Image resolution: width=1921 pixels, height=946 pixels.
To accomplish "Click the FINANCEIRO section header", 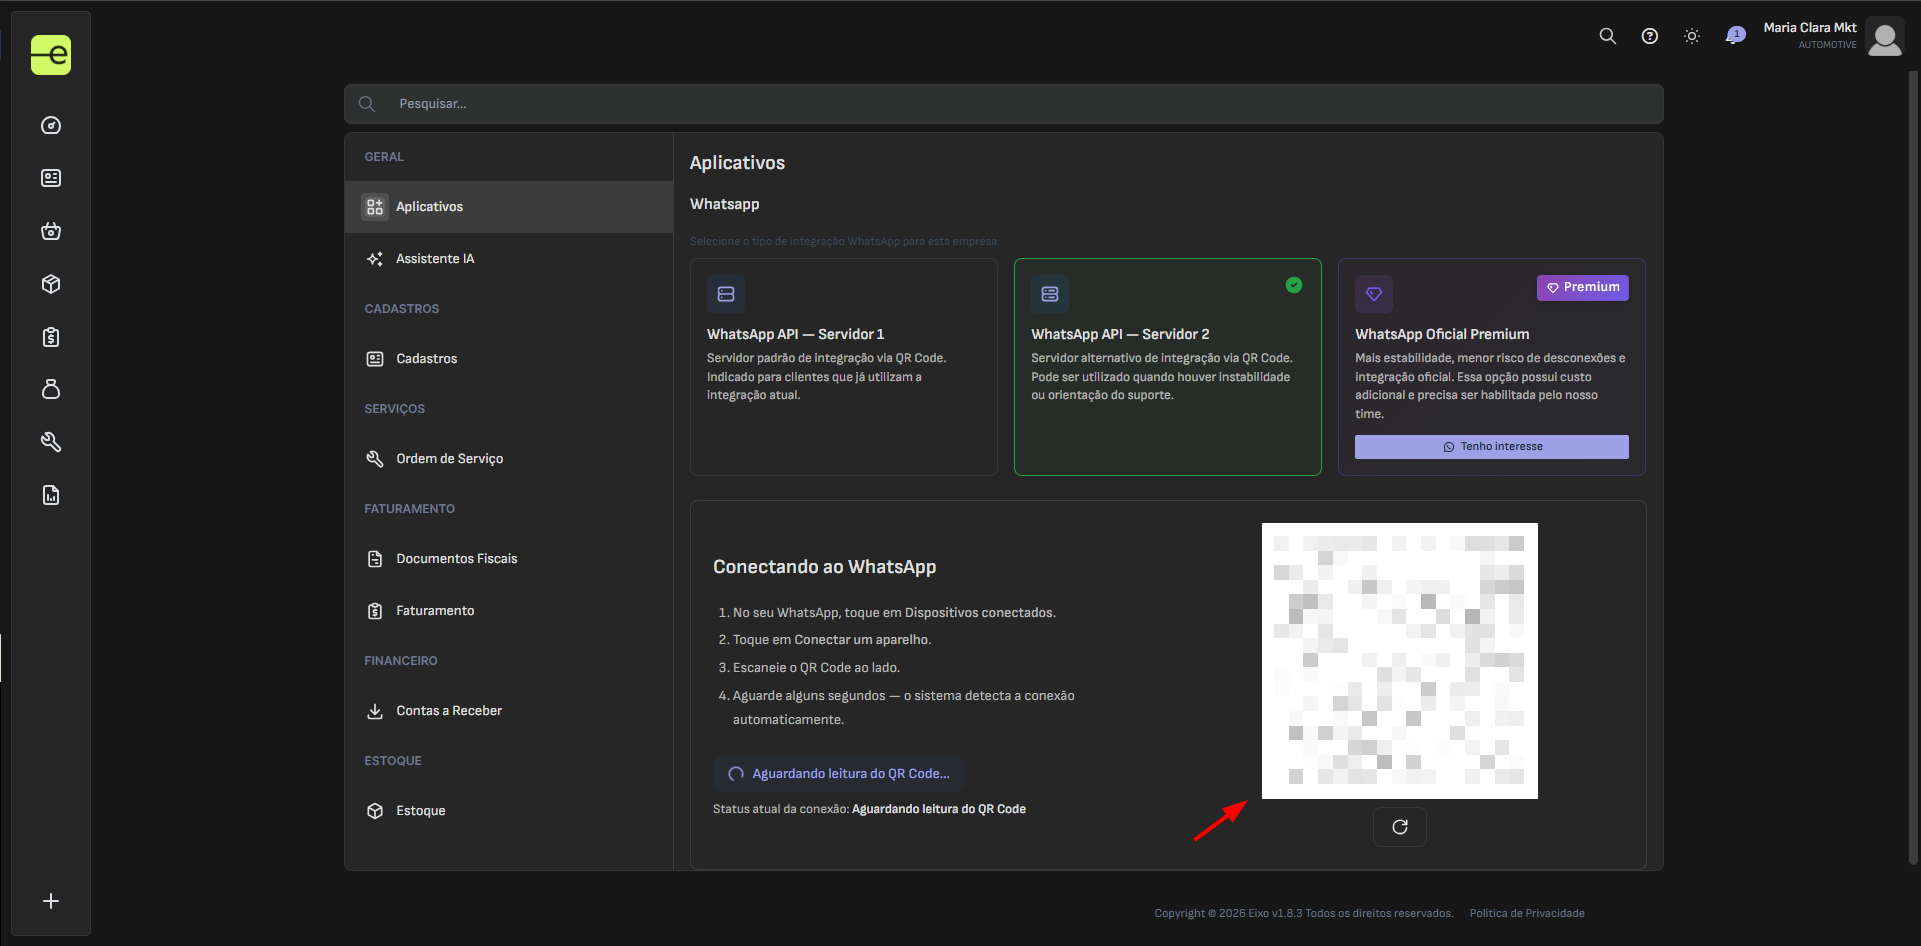I will (401, 661).
